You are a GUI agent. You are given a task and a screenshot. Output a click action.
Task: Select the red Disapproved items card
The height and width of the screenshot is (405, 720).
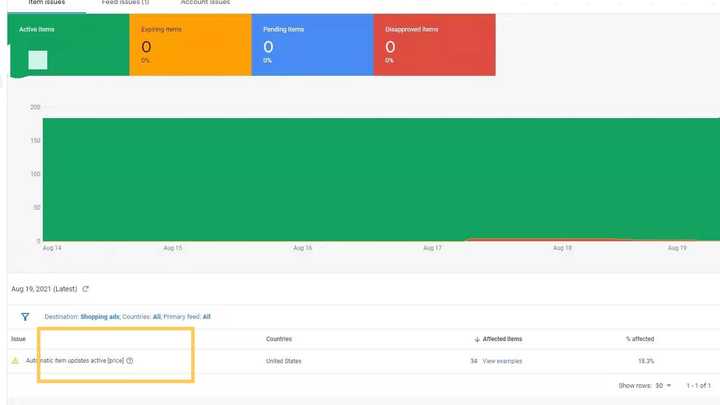pyautogui.click(x=435, y=45)
